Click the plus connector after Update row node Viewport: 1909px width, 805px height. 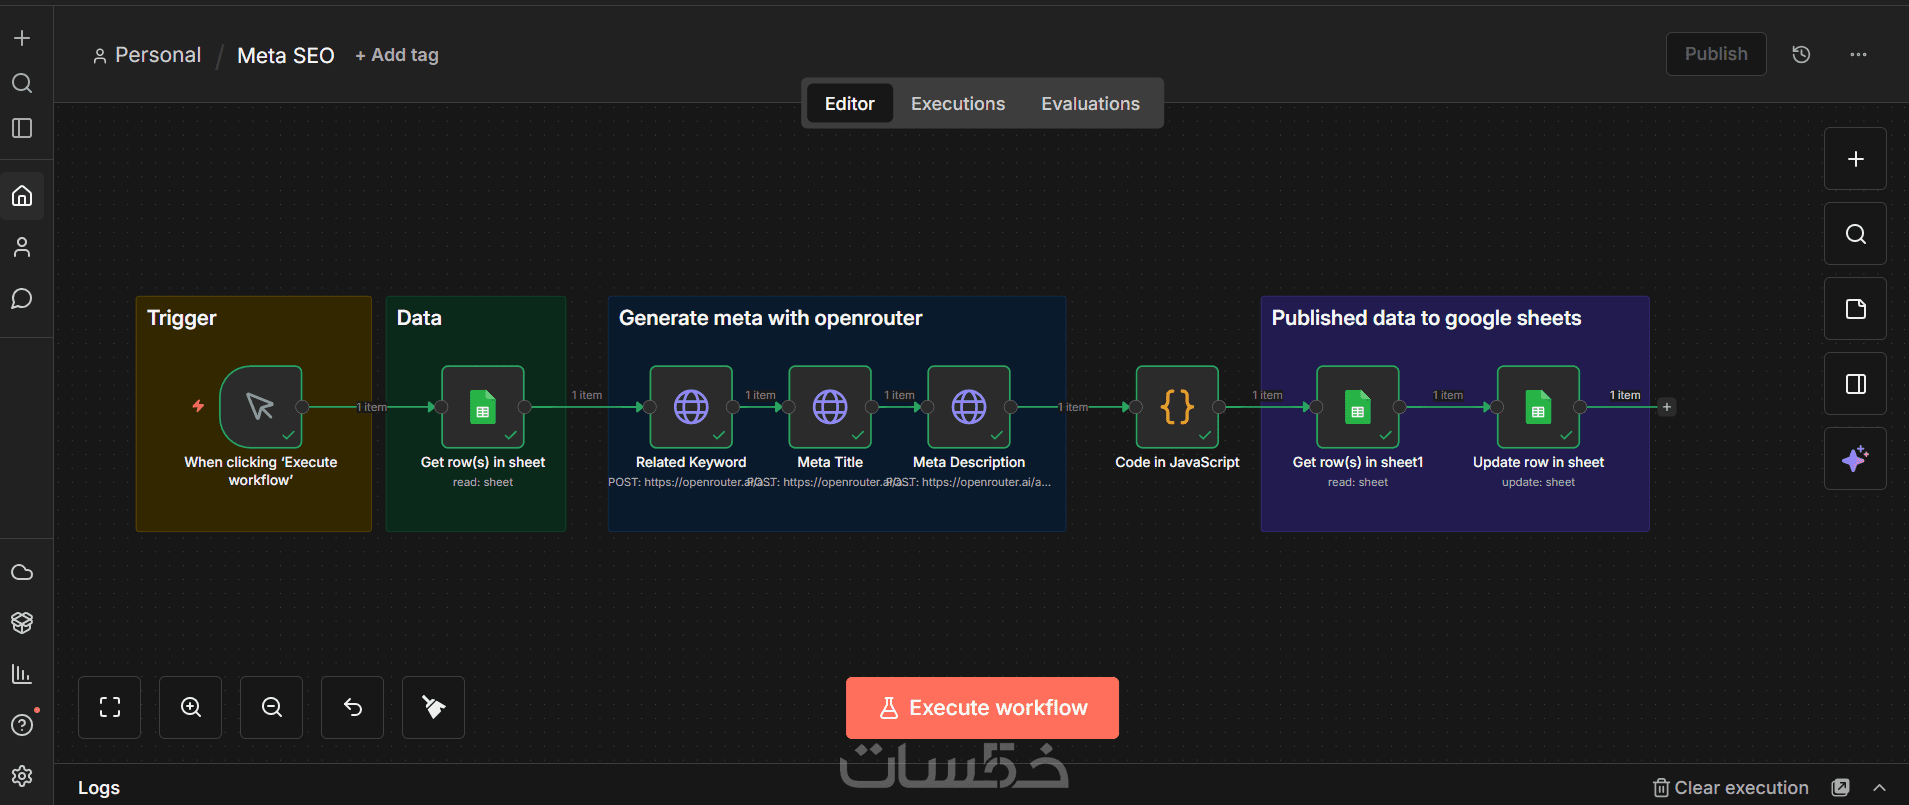[1667, 407]
